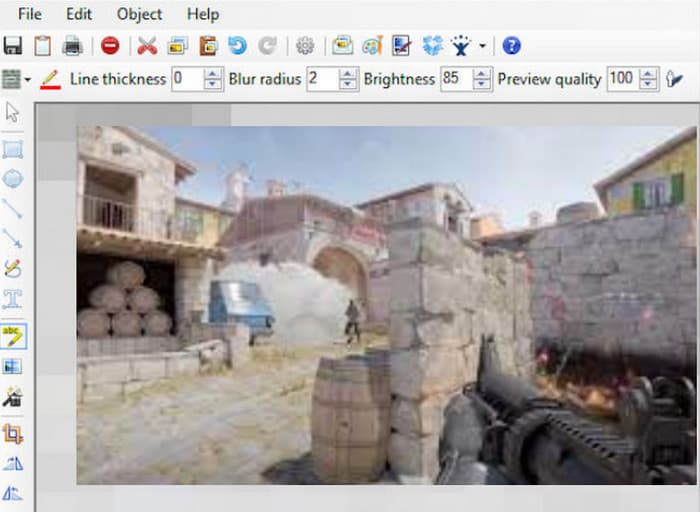Print the image using printer icon

pyautogui.click(x=72, y=46)
